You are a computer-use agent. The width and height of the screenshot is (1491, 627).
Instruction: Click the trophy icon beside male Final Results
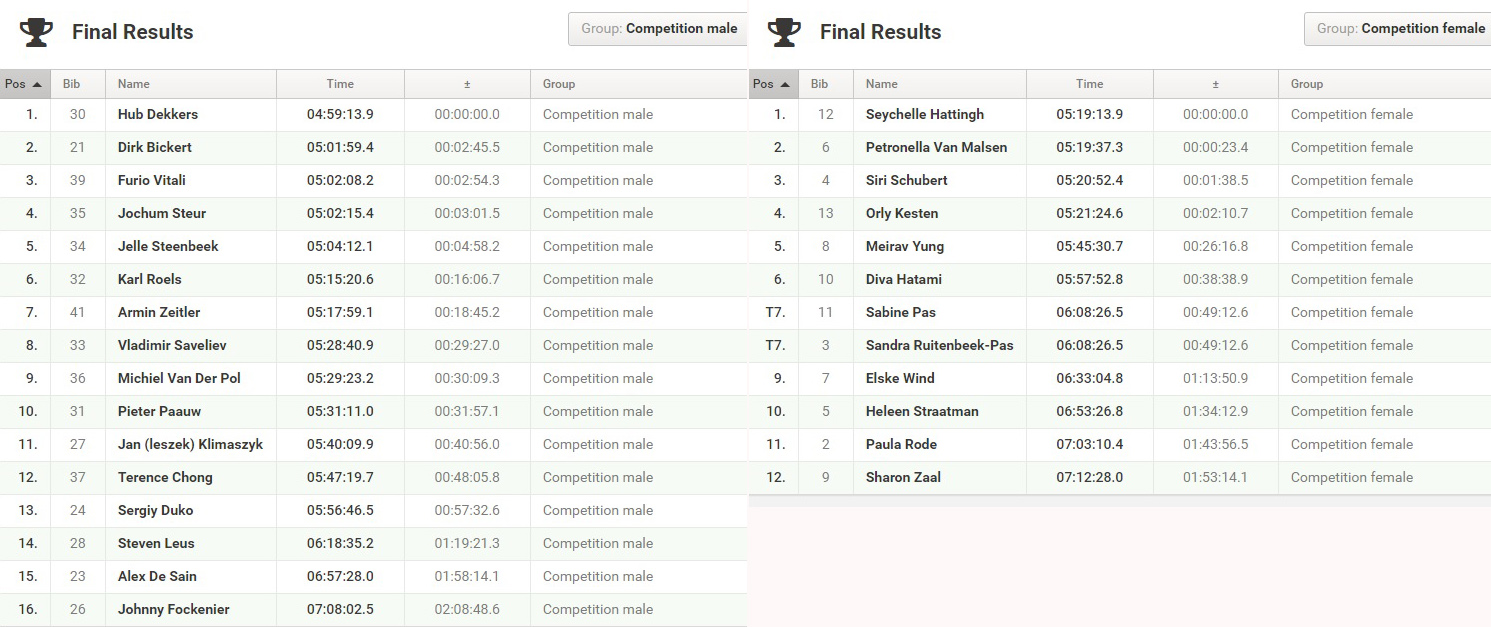[36, 32]
